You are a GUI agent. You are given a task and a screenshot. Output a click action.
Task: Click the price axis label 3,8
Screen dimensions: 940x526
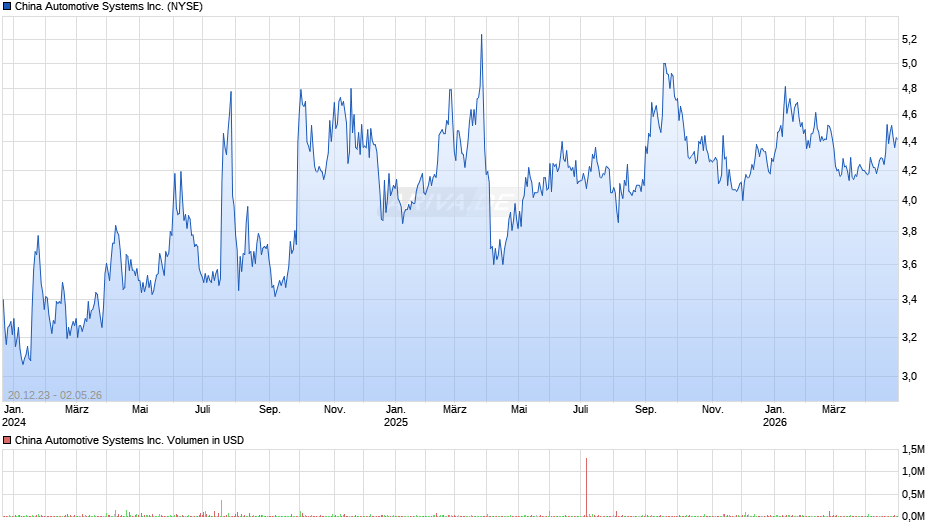click(909, 232)
